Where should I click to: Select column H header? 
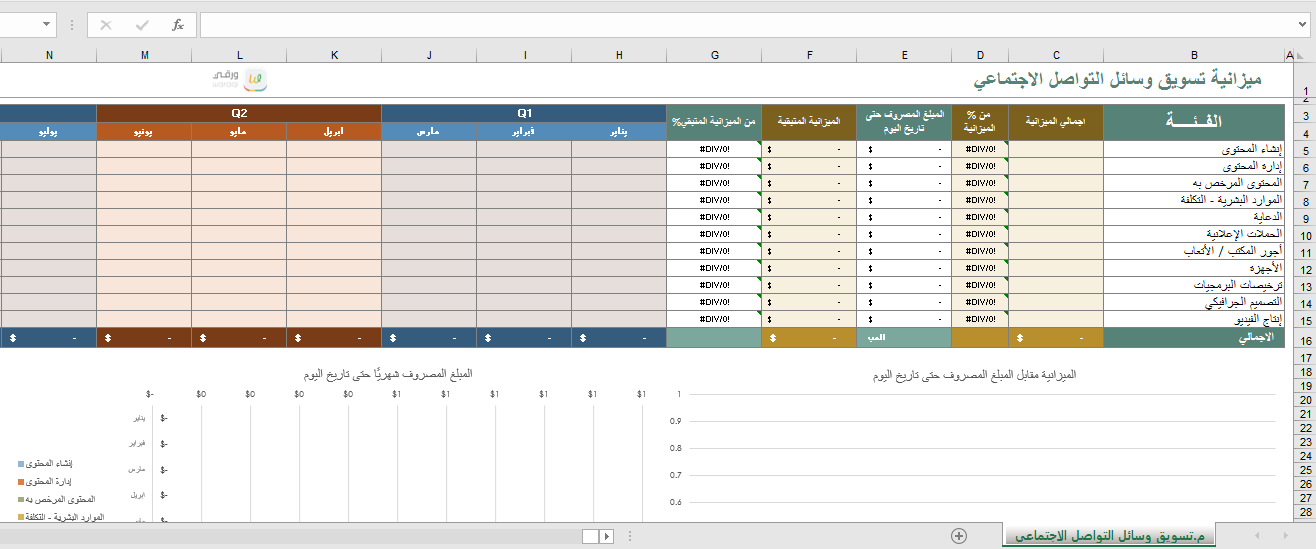(x=619, y=54)
